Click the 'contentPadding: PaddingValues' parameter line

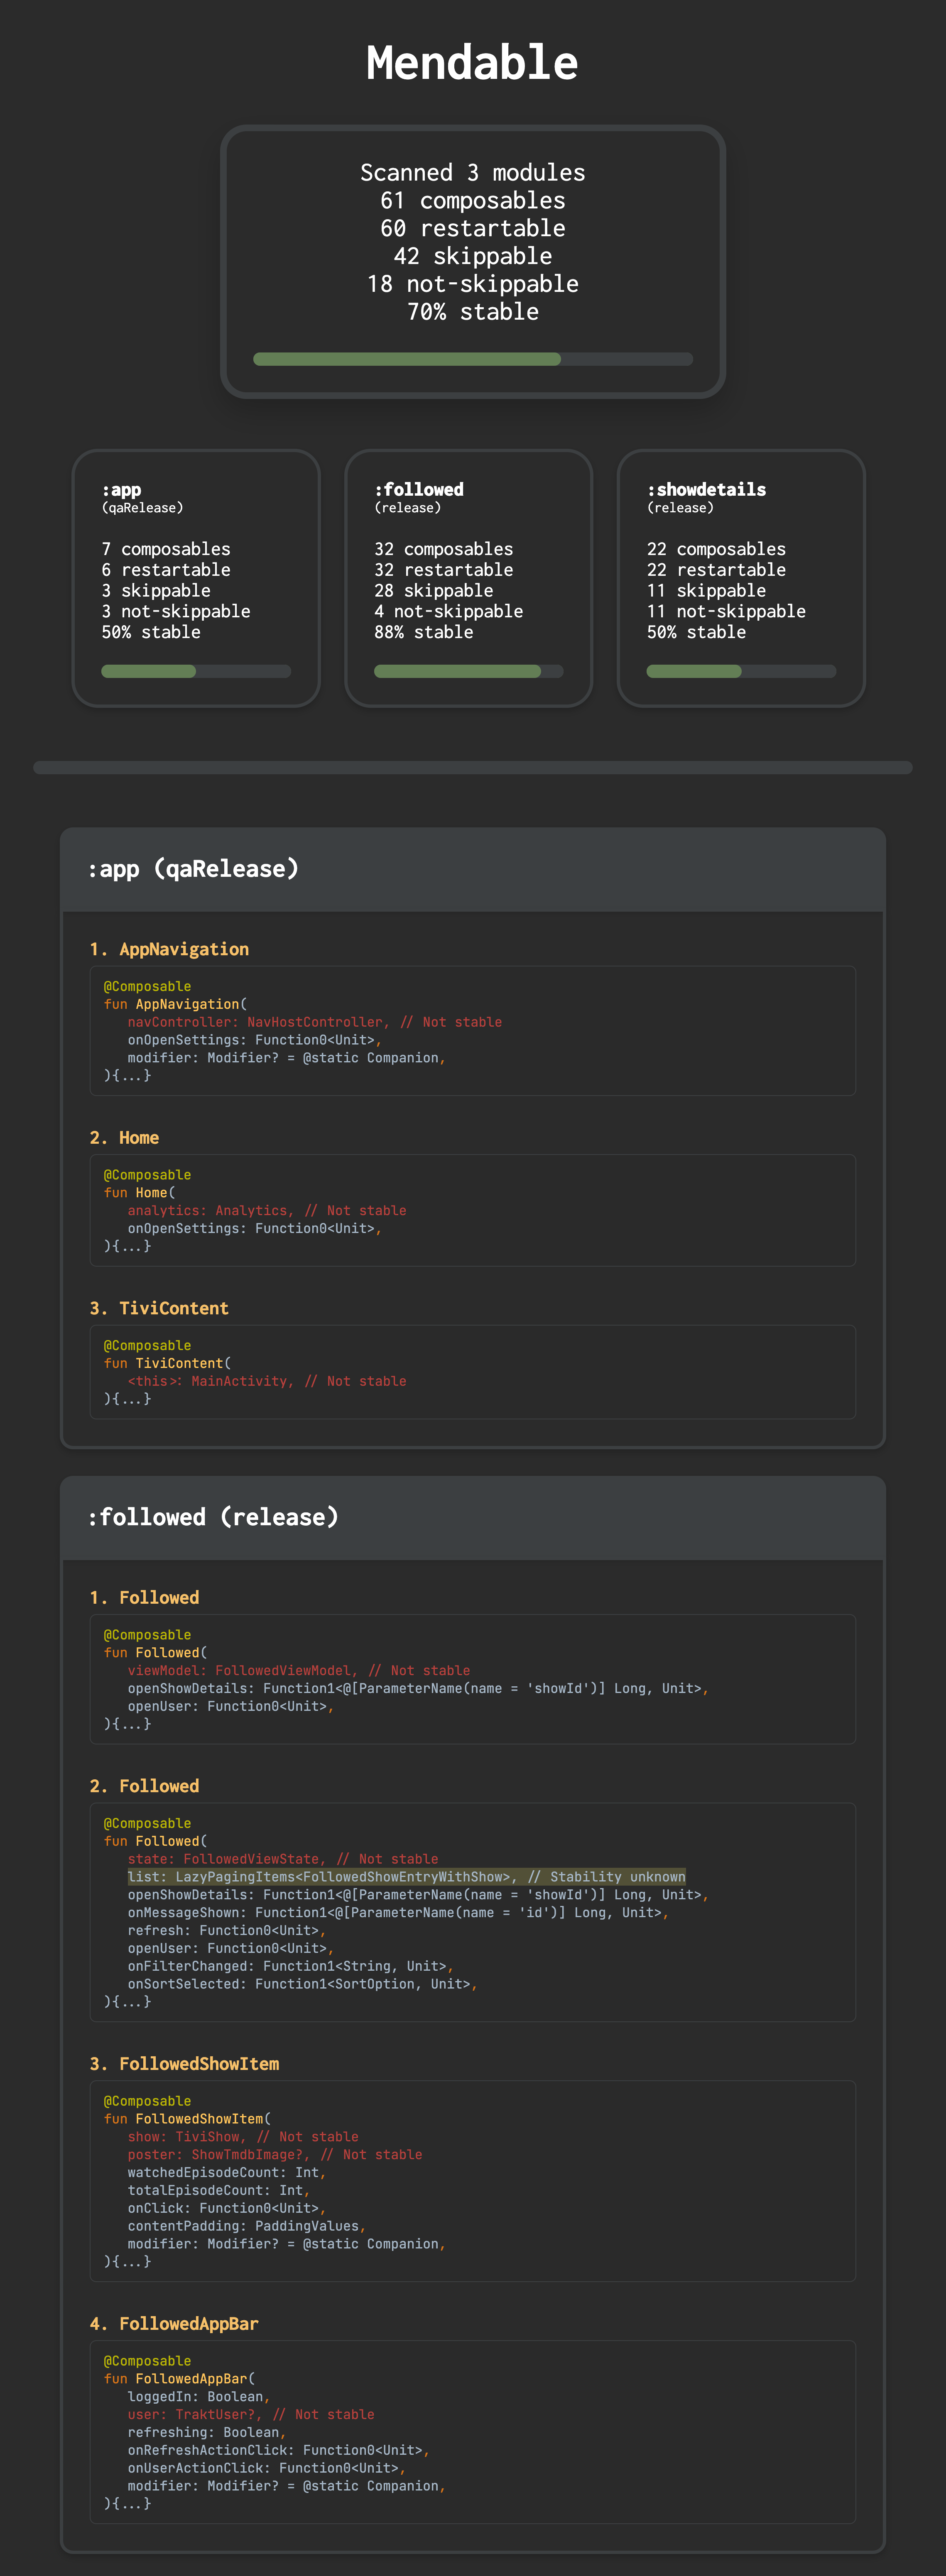pyautogui.click(x=247, y=2226)
